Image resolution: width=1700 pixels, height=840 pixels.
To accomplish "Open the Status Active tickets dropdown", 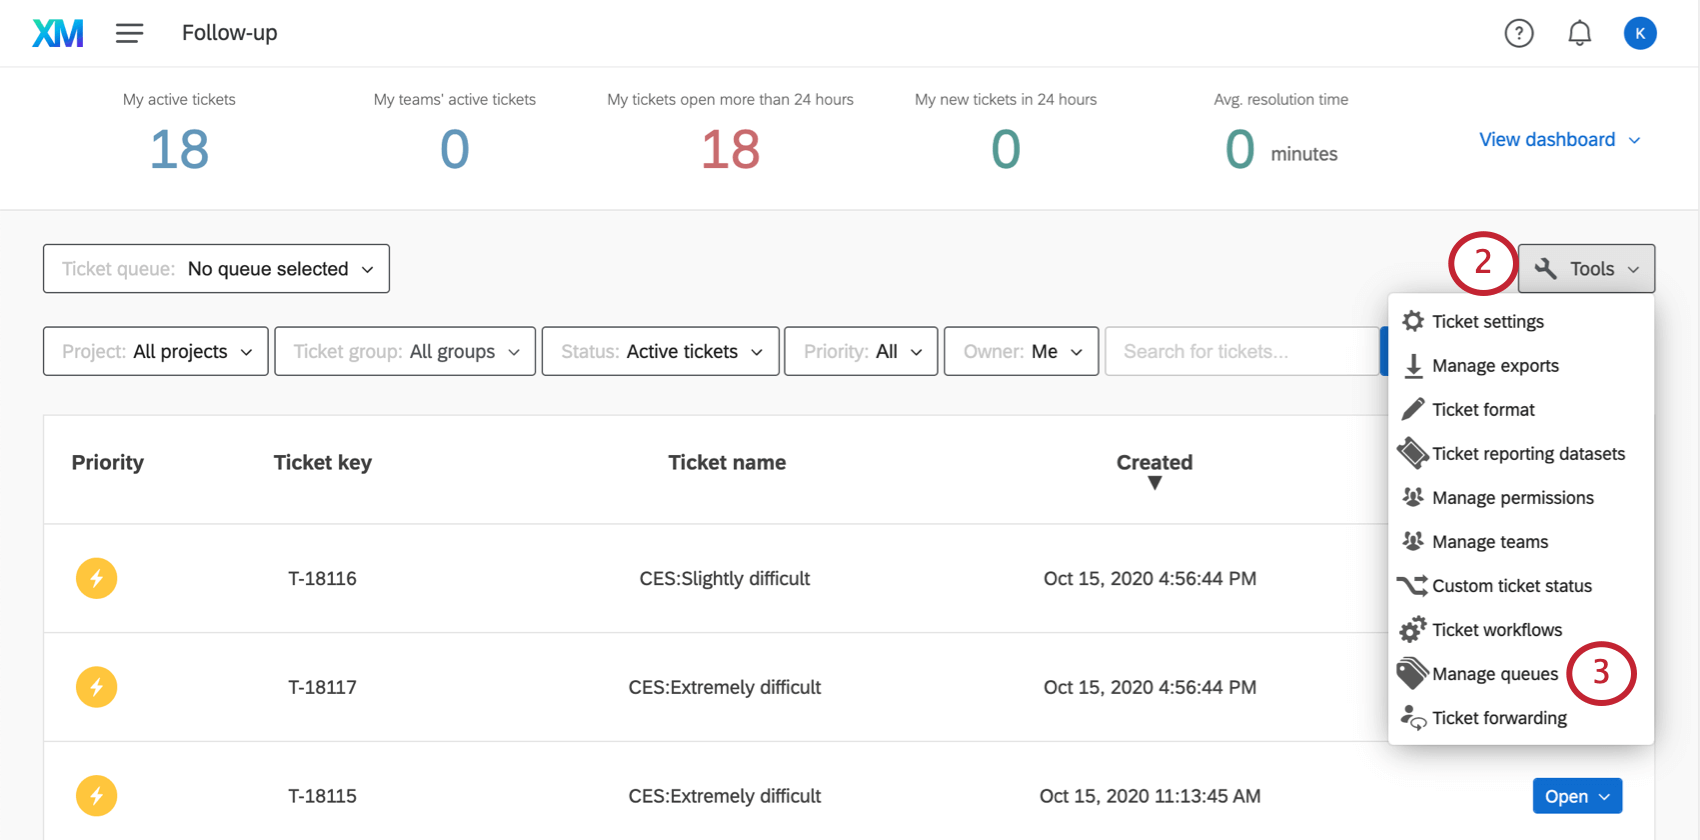I will [x=660, y=351].
